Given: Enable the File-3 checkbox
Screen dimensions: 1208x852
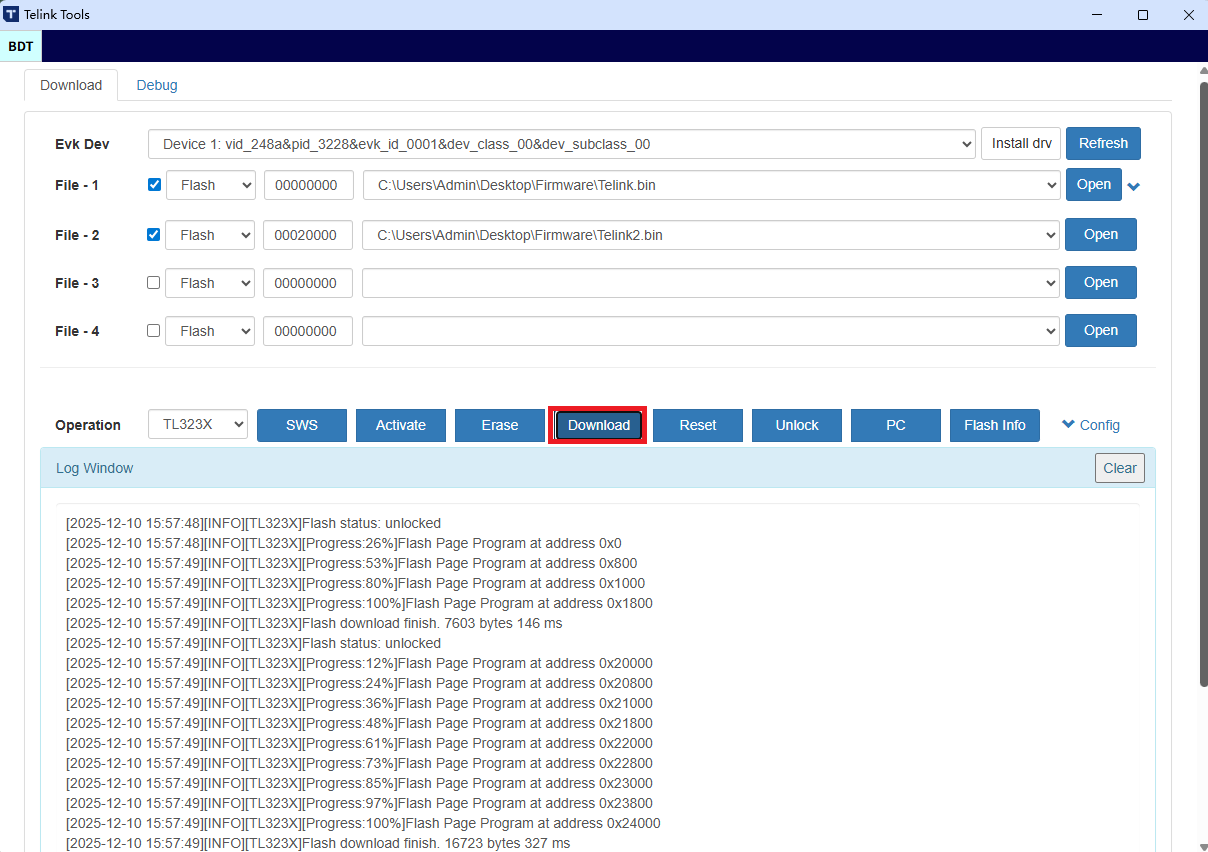Looking at the screenshot, I should (x=153, y=282).
